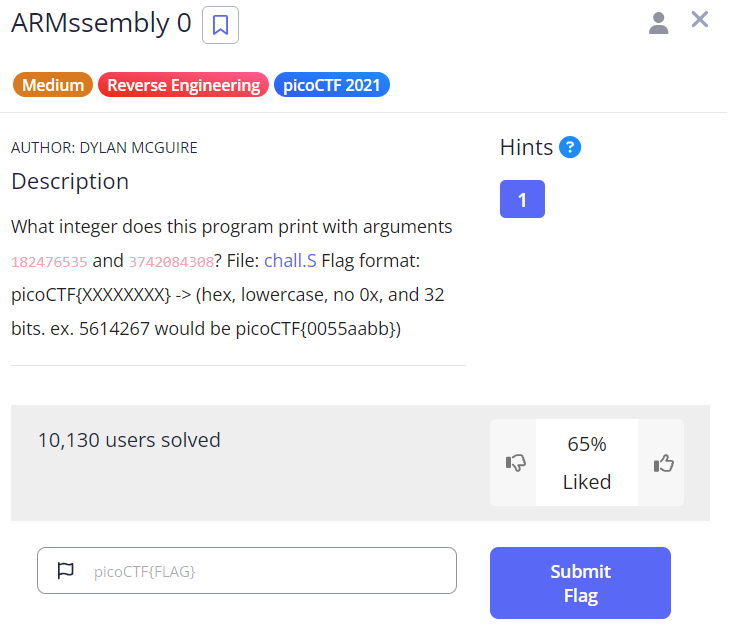Close the challenge dialog with X
The image size is (735, 626).
[700, 20]
